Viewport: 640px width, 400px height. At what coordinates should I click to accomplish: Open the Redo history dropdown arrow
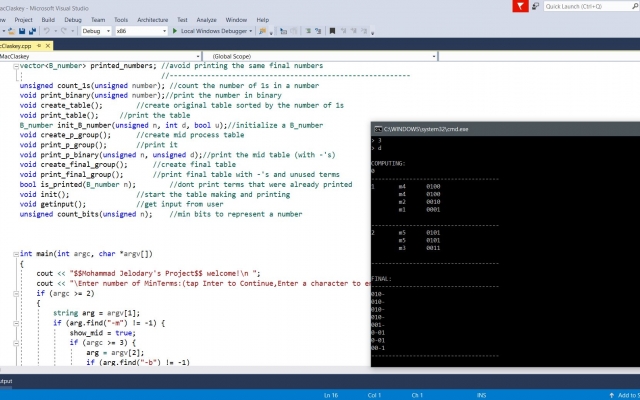pyautogui.click(x=73, y=31)
